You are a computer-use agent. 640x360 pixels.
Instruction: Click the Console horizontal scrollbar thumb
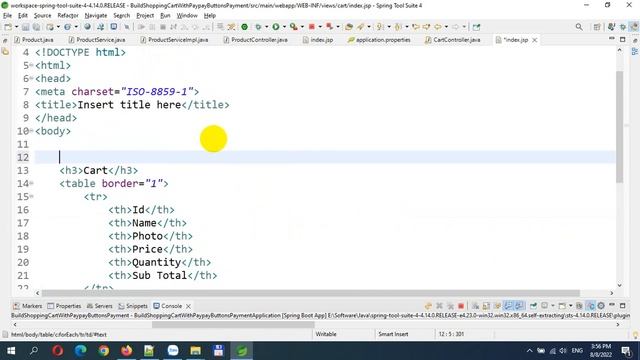coord(233,324)
